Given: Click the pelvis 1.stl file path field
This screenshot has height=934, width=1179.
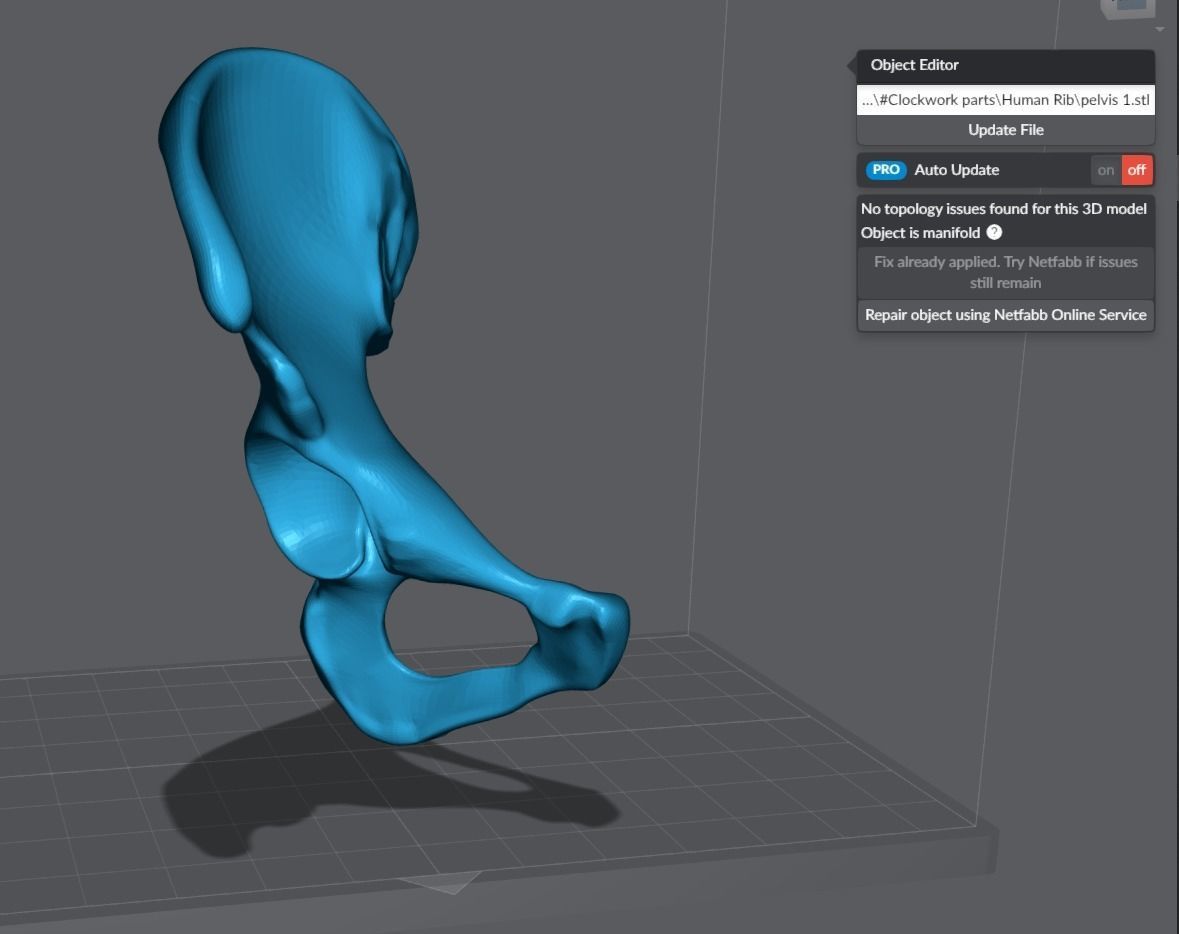Looking at the screenshot, I should (x=1005, y=99).
